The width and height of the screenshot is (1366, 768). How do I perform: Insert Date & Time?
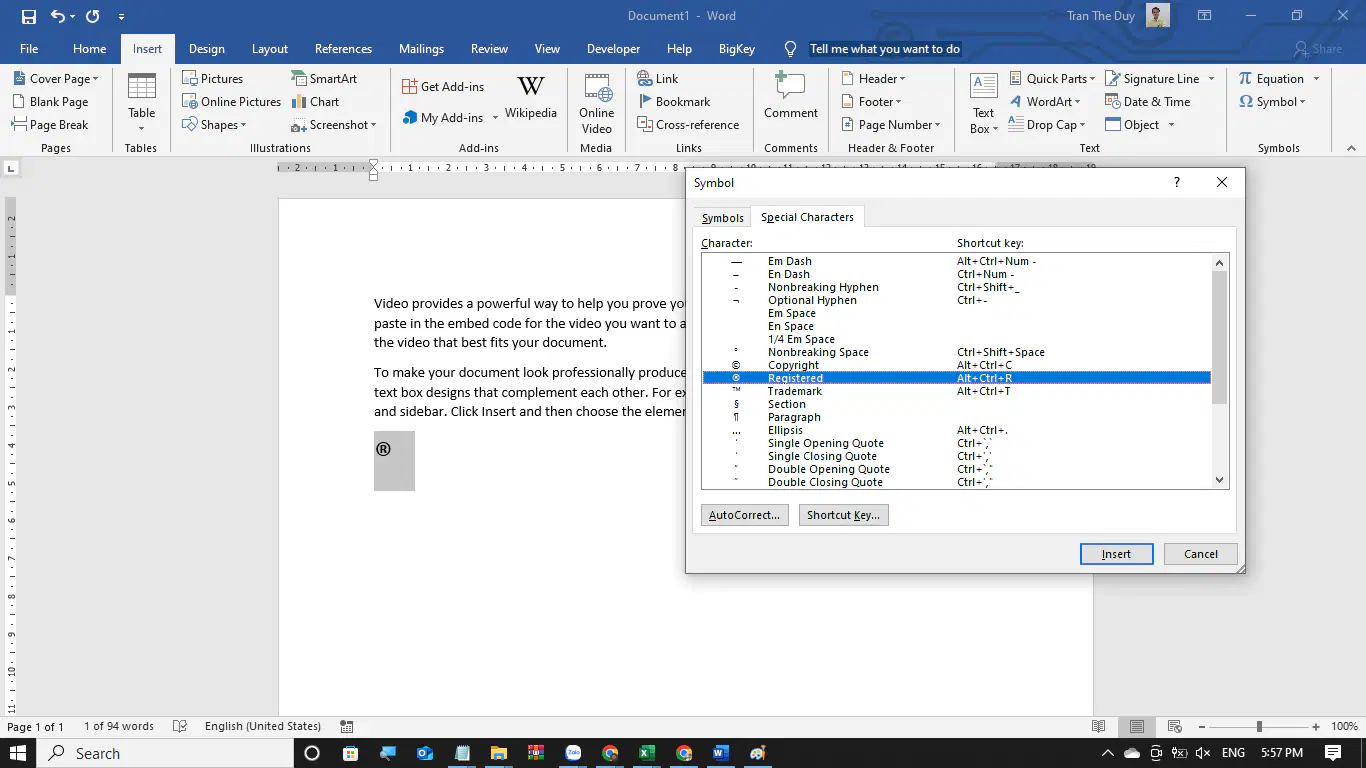coord(1148,102)
